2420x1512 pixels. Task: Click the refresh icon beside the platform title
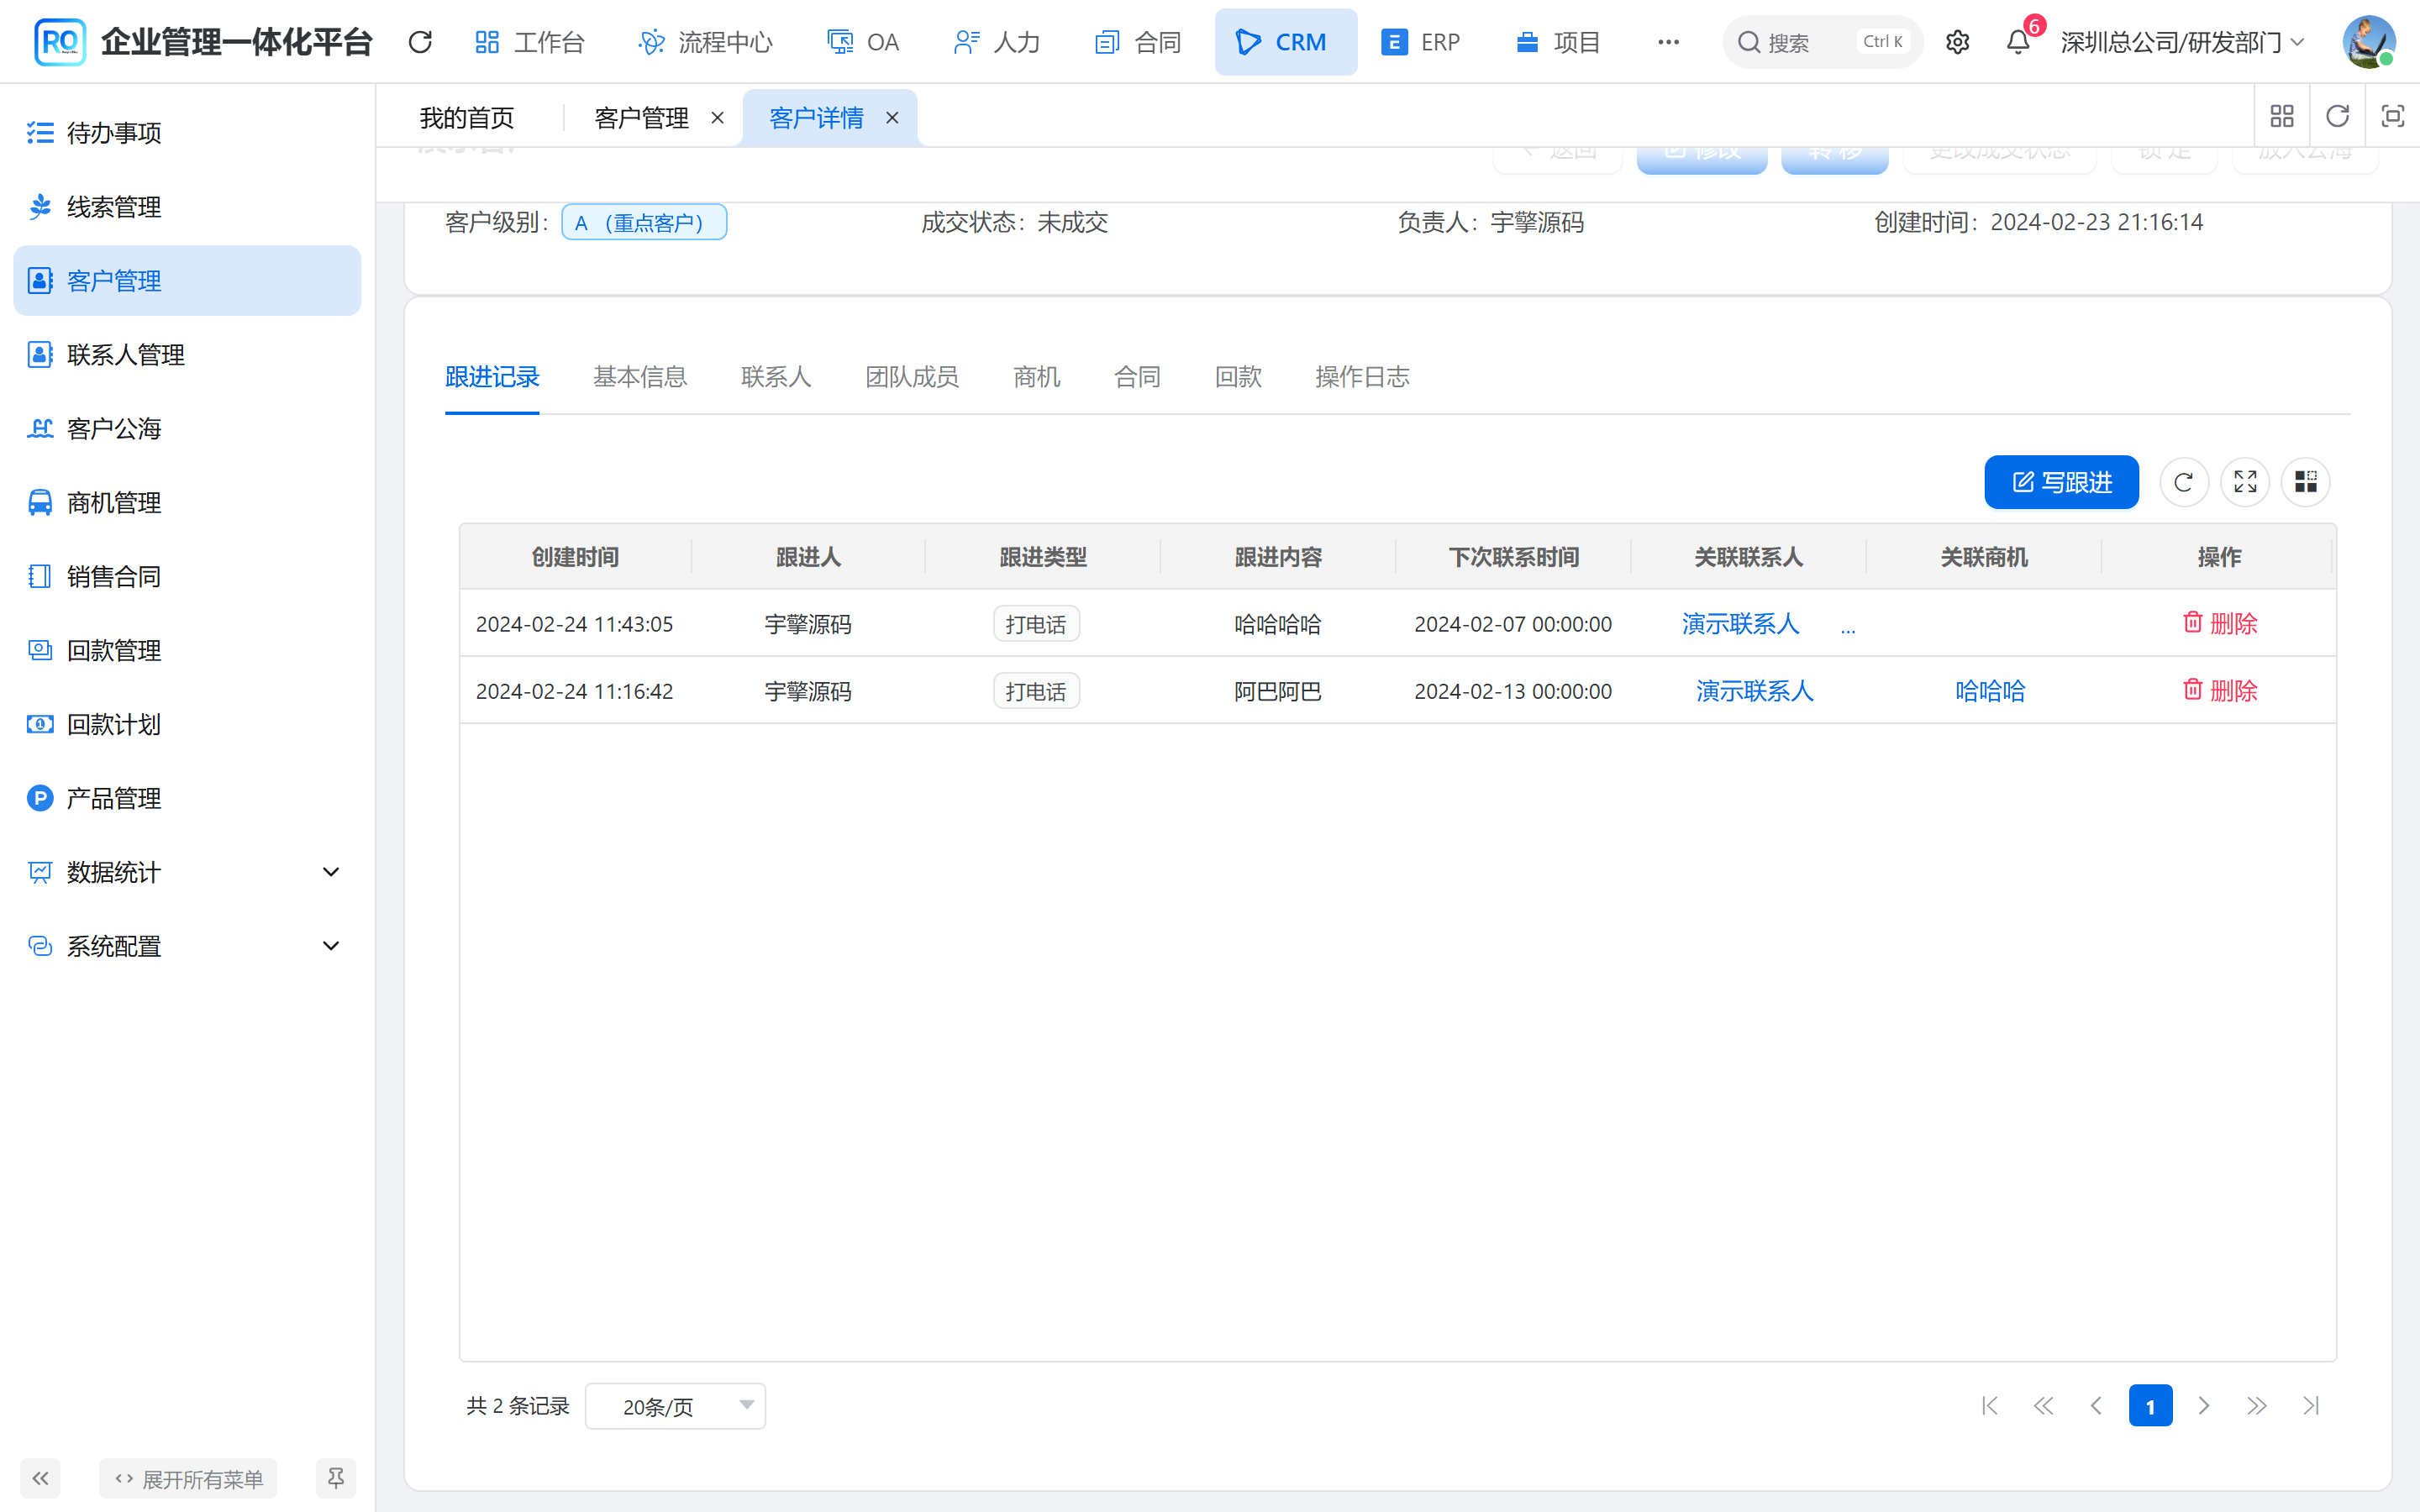420,42
